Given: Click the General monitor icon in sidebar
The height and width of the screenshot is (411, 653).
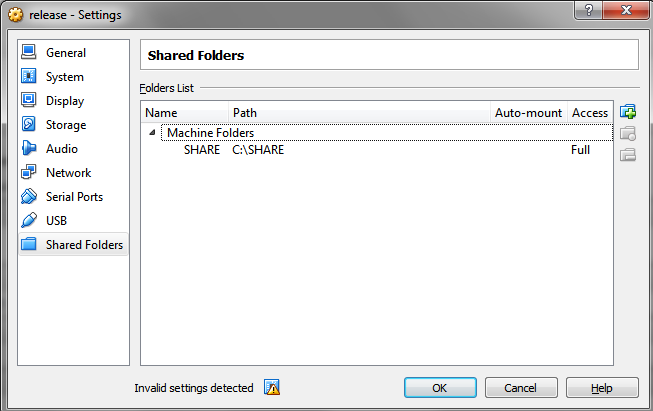Looking at the screenshot, I should click(29, 52).
